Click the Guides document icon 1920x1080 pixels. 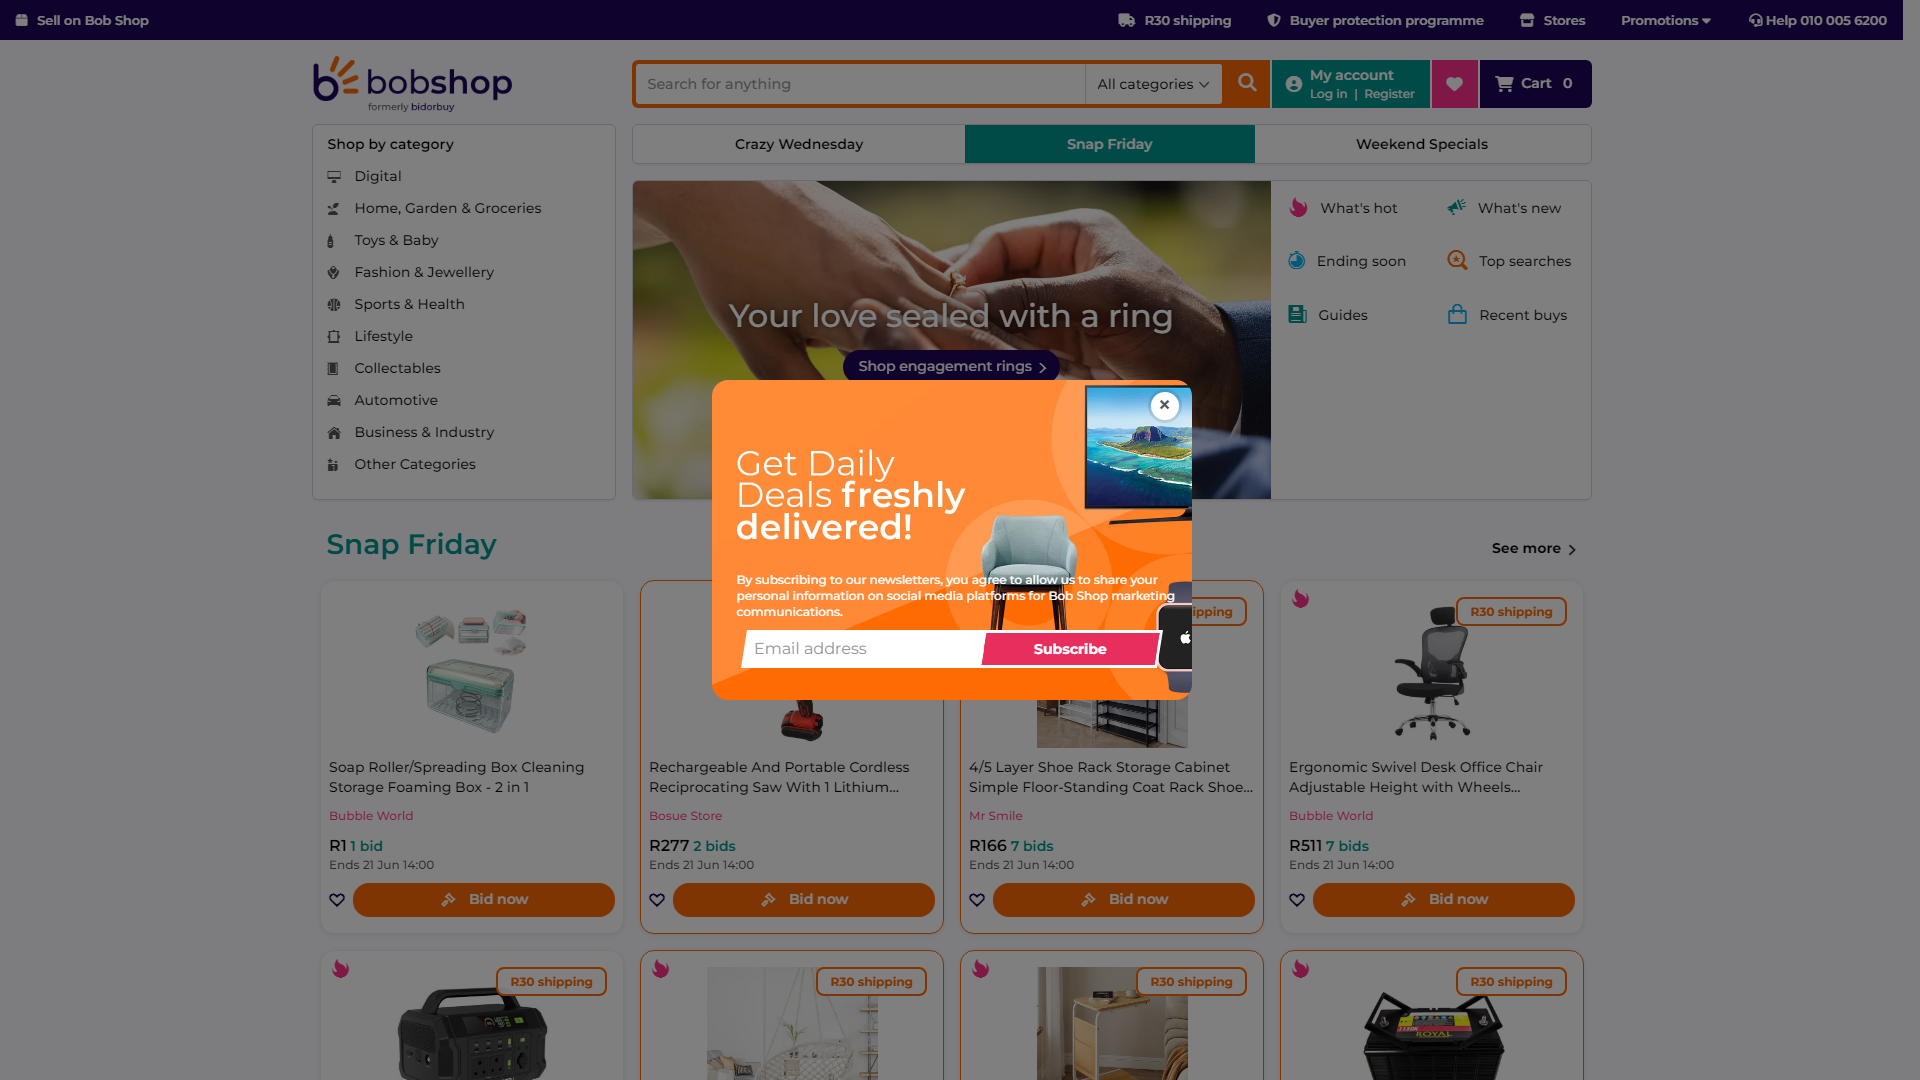click(x=1297, y=315)
